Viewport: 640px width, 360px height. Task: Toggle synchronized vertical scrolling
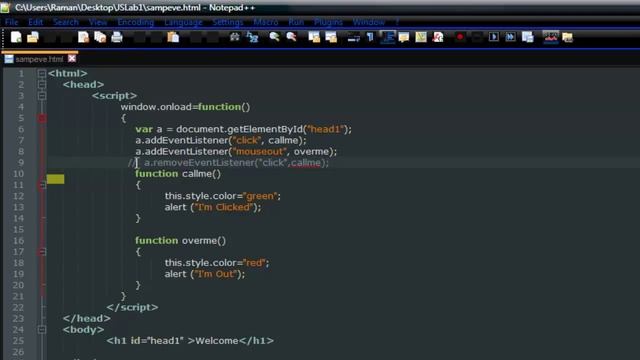[x=314, y=37]
